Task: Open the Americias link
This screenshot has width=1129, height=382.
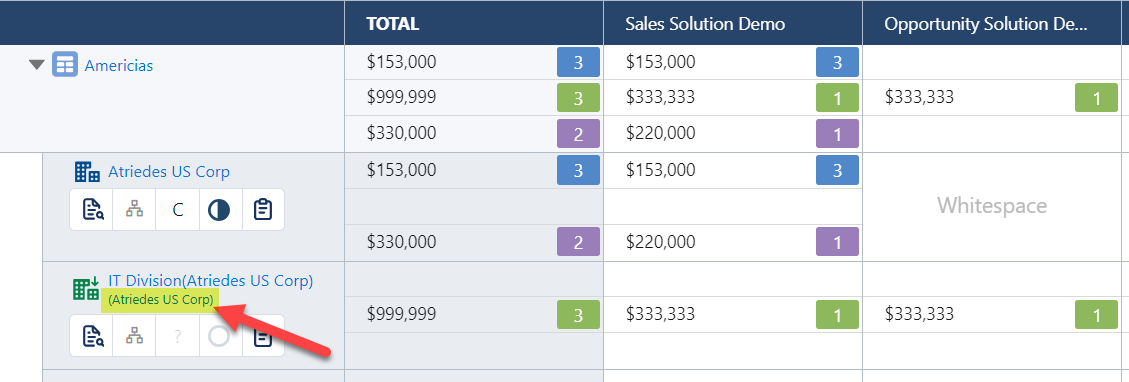Action: 119,65
